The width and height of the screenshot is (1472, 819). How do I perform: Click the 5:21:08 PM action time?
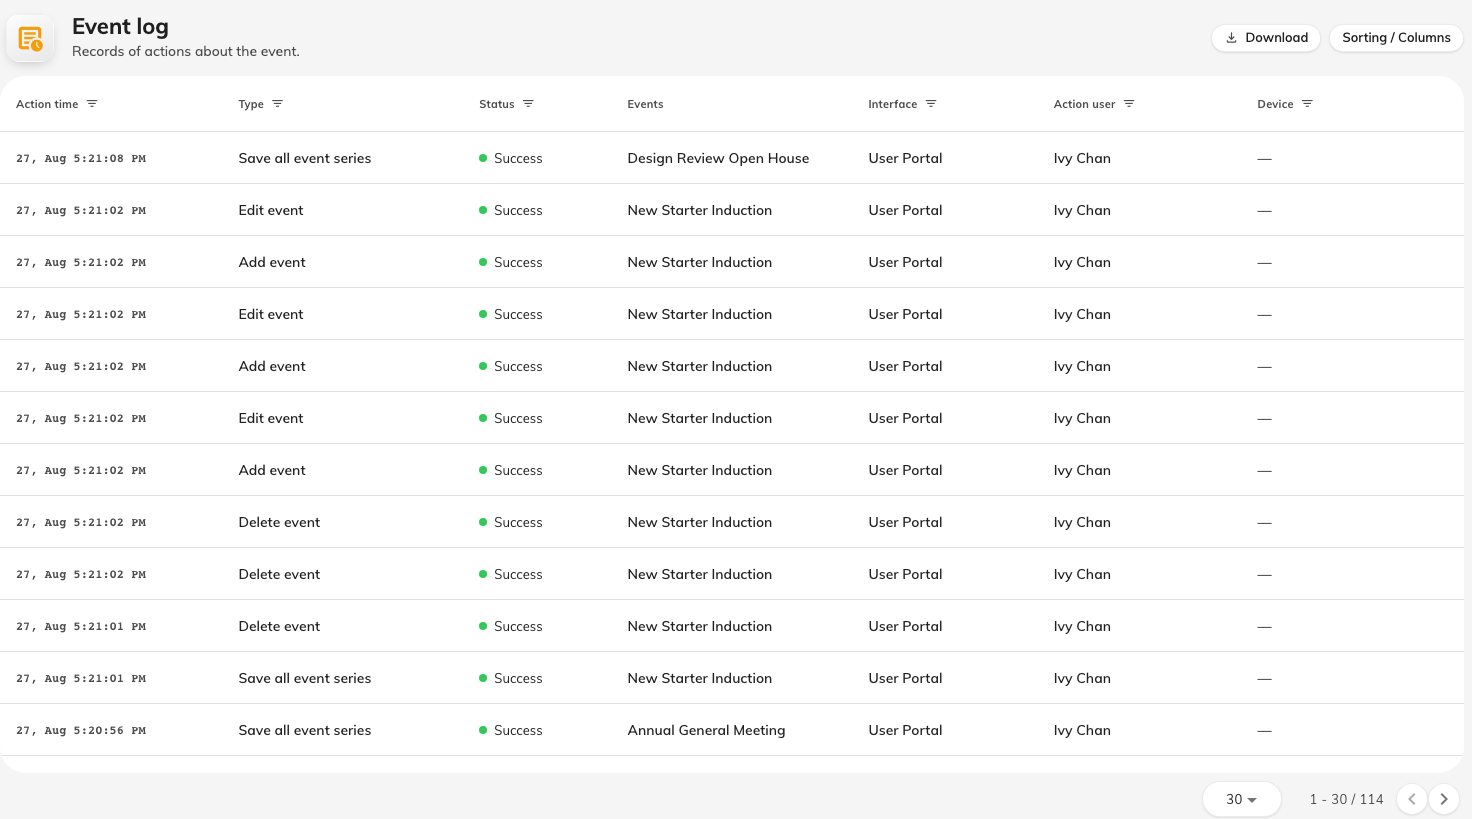point(81,159)
